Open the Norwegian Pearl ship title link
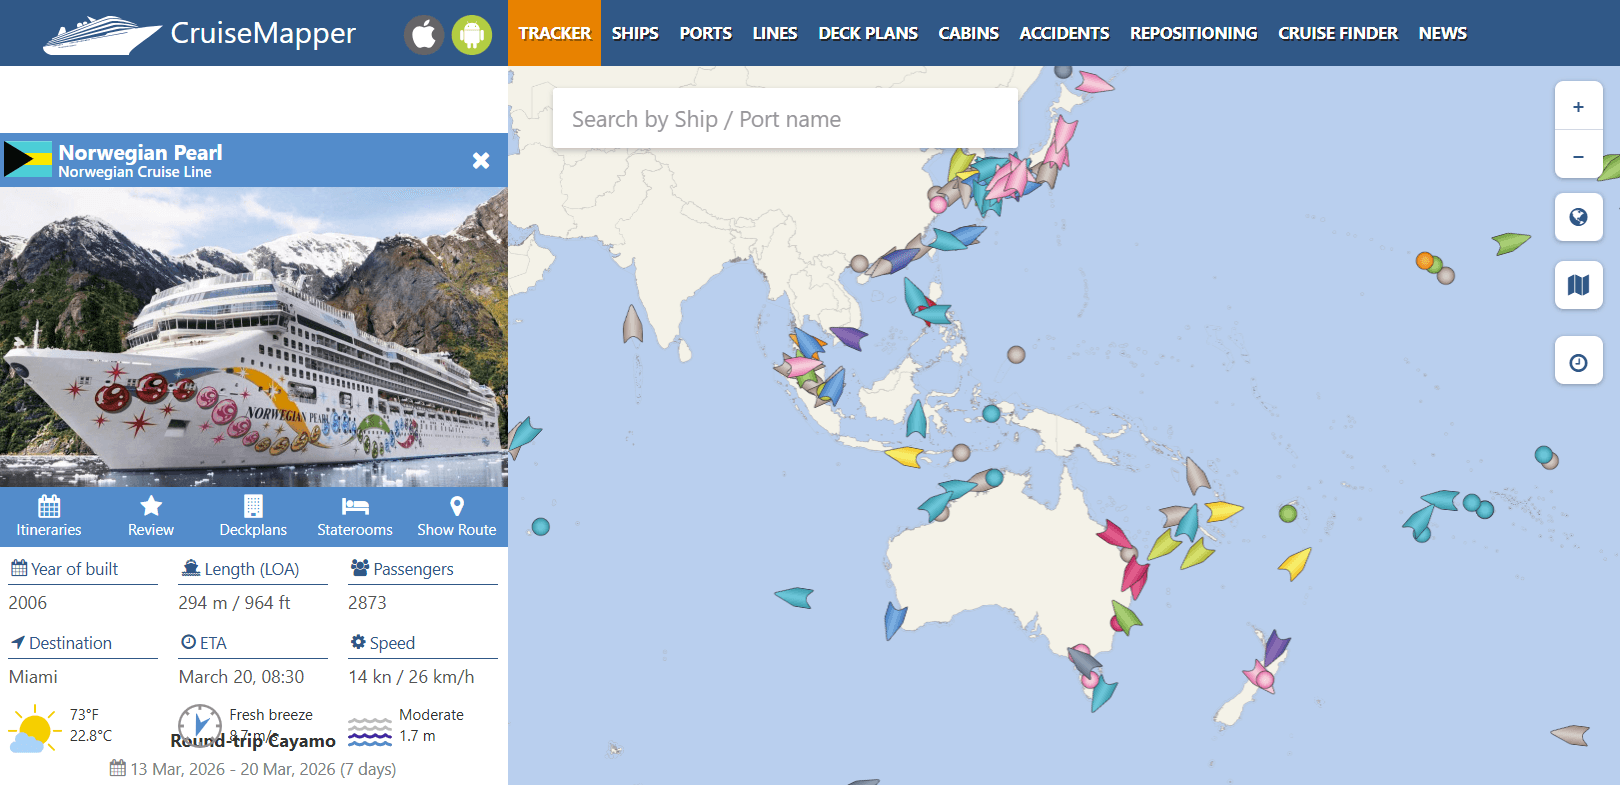This screenshot has height=785, width=1620. [140, 152]
